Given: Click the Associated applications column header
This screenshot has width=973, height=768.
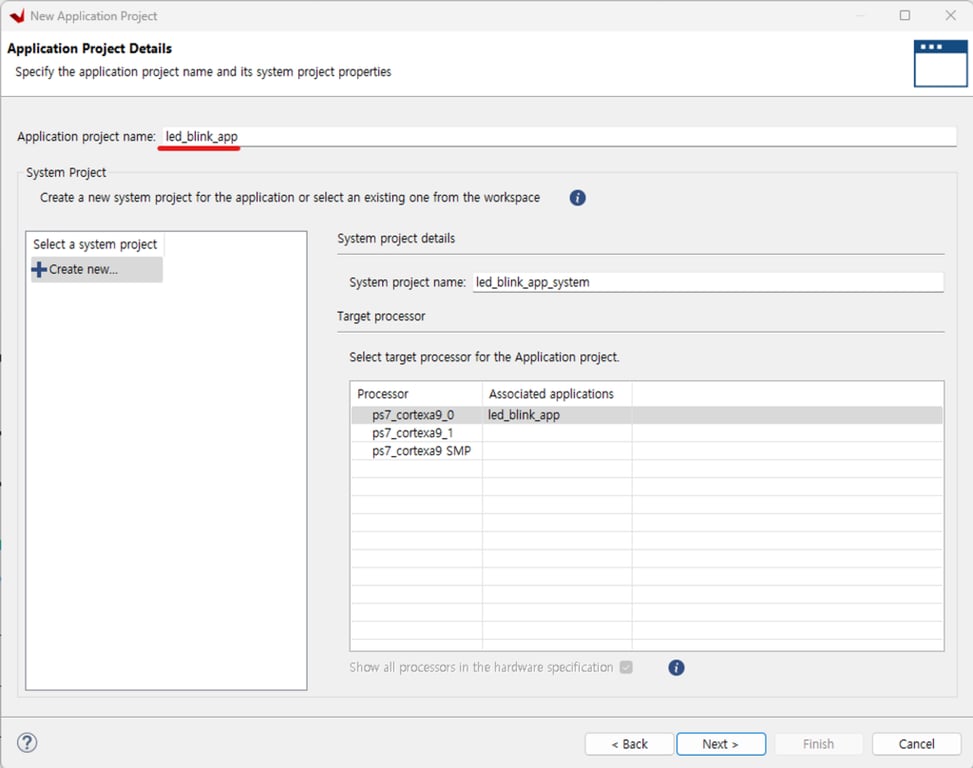Looking at the screenshot, I should click(557, 394).
